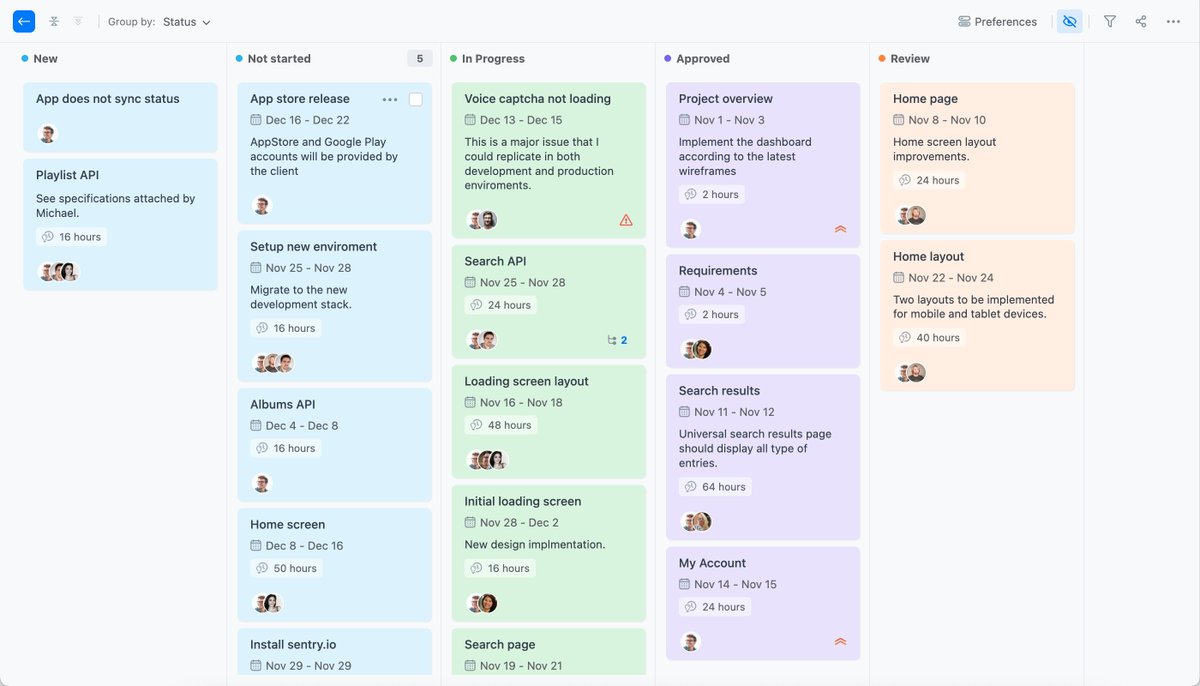
Task: Click the 64 hours estimate on Search results
Action: click(x=716, y=488)
